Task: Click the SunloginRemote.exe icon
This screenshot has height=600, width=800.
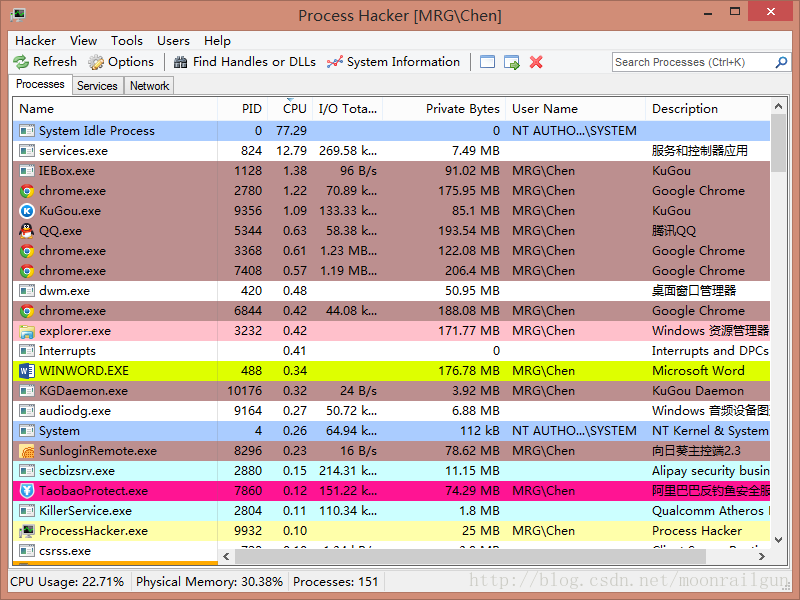Action: tap(27, 451)
